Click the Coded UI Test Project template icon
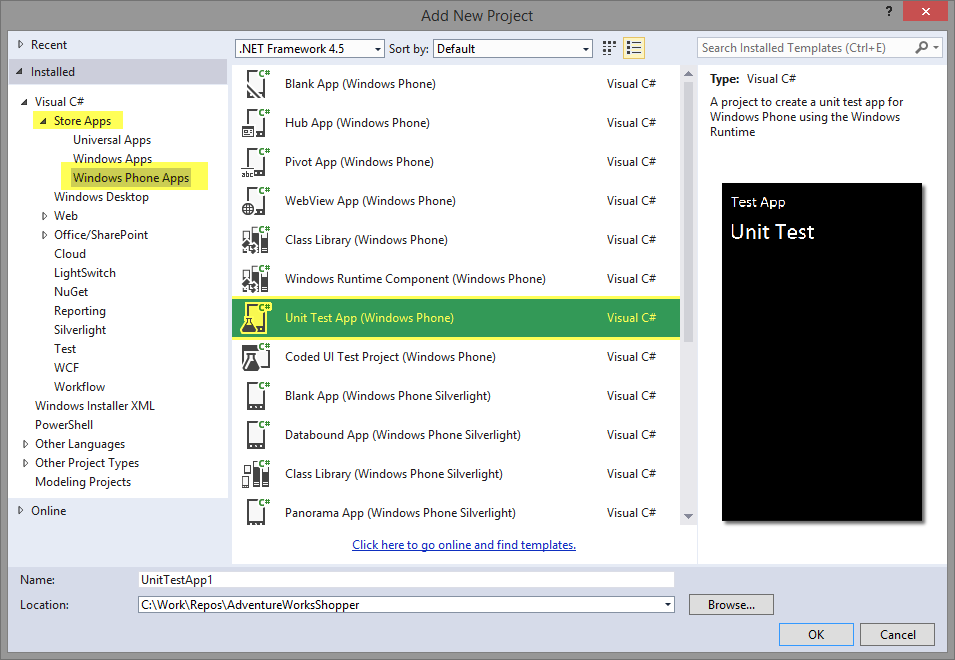955x660 pixels. [256, 357]
